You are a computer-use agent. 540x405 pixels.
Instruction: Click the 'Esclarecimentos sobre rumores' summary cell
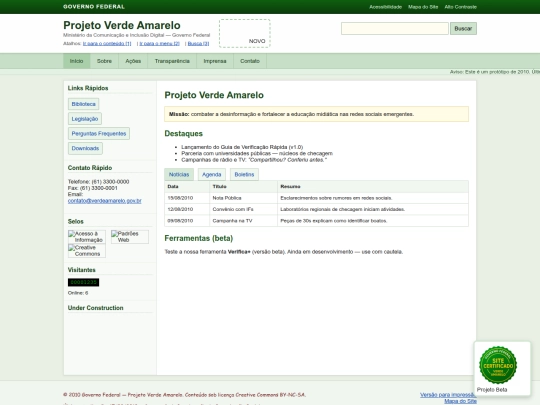(x=373, y=198)
